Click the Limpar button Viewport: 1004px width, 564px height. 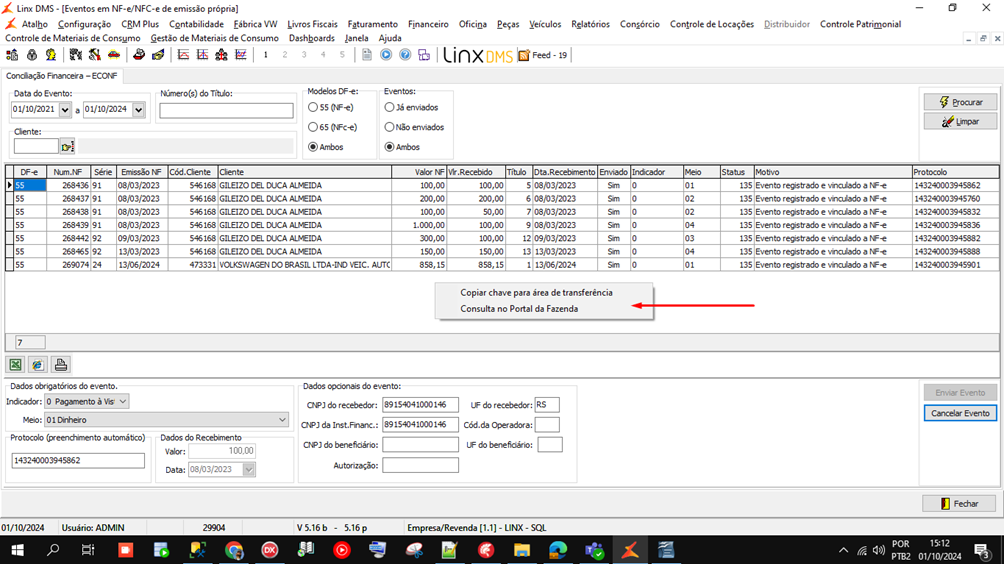coord(960,122)
